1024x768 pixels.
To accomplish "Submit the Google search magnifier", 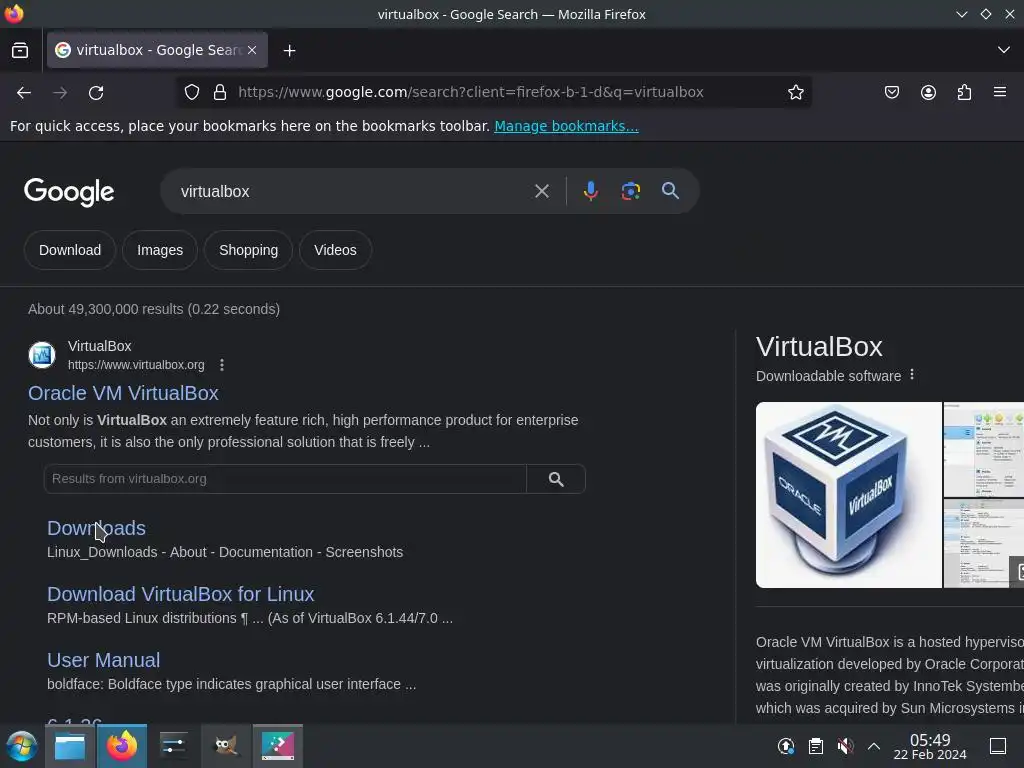I will [x=670, y=191].
